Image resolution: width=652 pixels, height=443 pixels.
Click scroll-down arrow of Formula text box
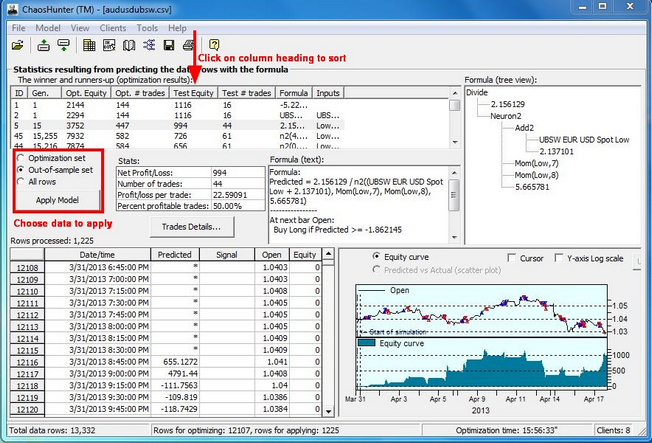pyautogui.click(x=454, y=237)
